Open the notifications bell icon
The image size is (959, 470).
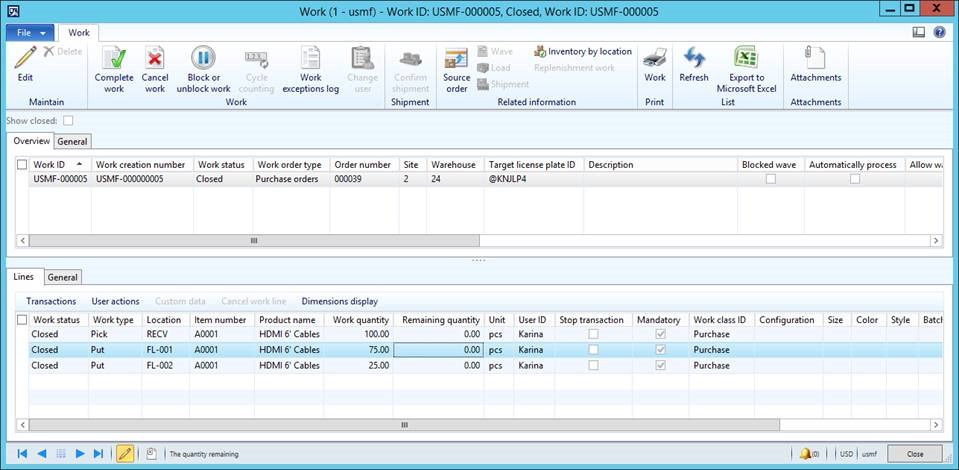(x=805, y=453)
